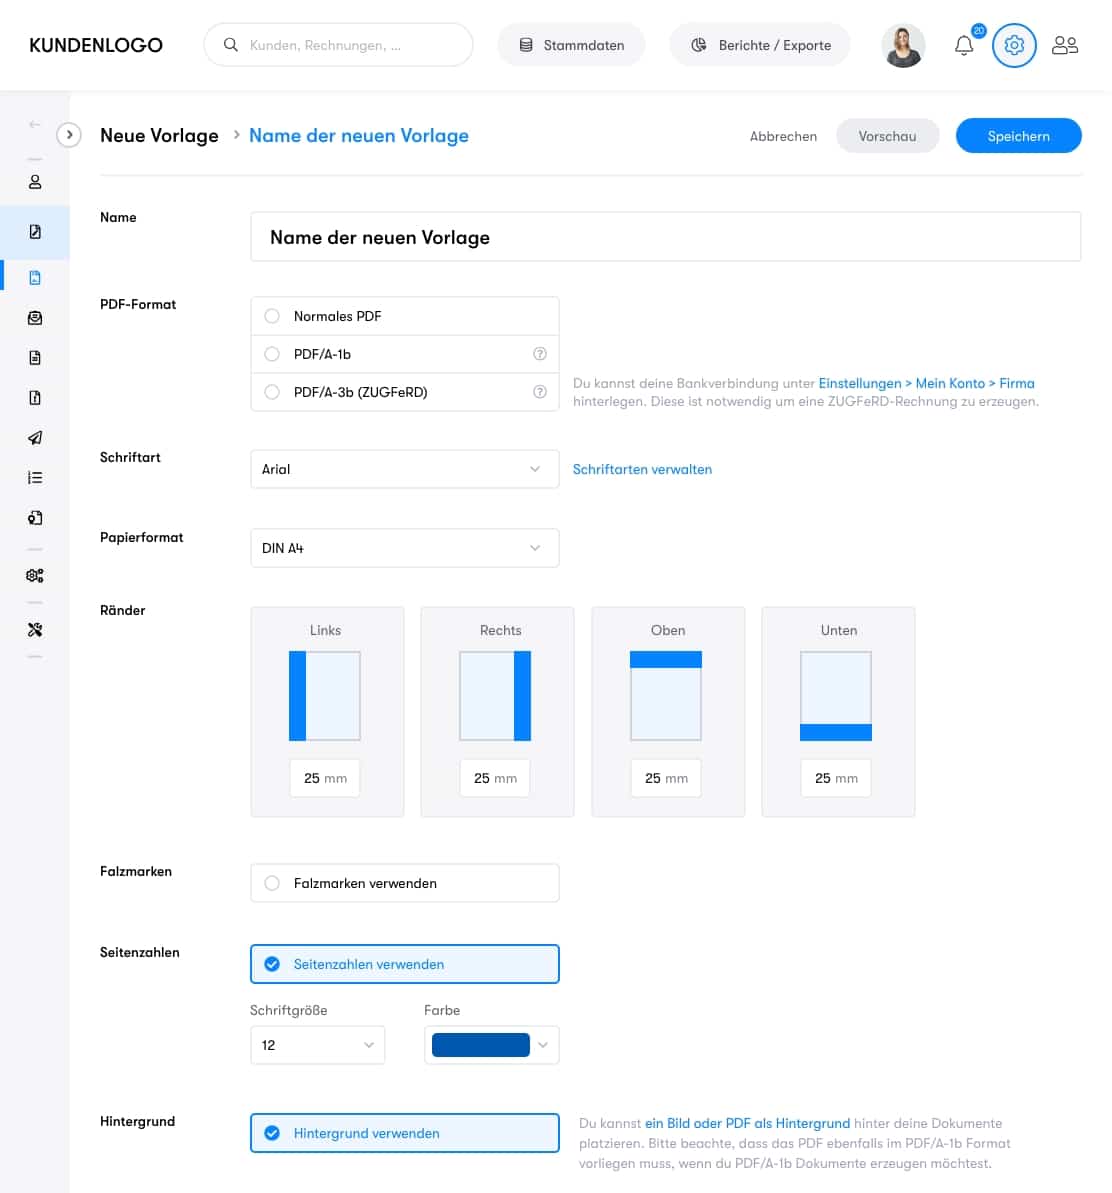Image resolution: width=1112 pixels, height=1193 pixels.
Task: Click help icon next to PDF/A-1b
Action: [540, 354]
